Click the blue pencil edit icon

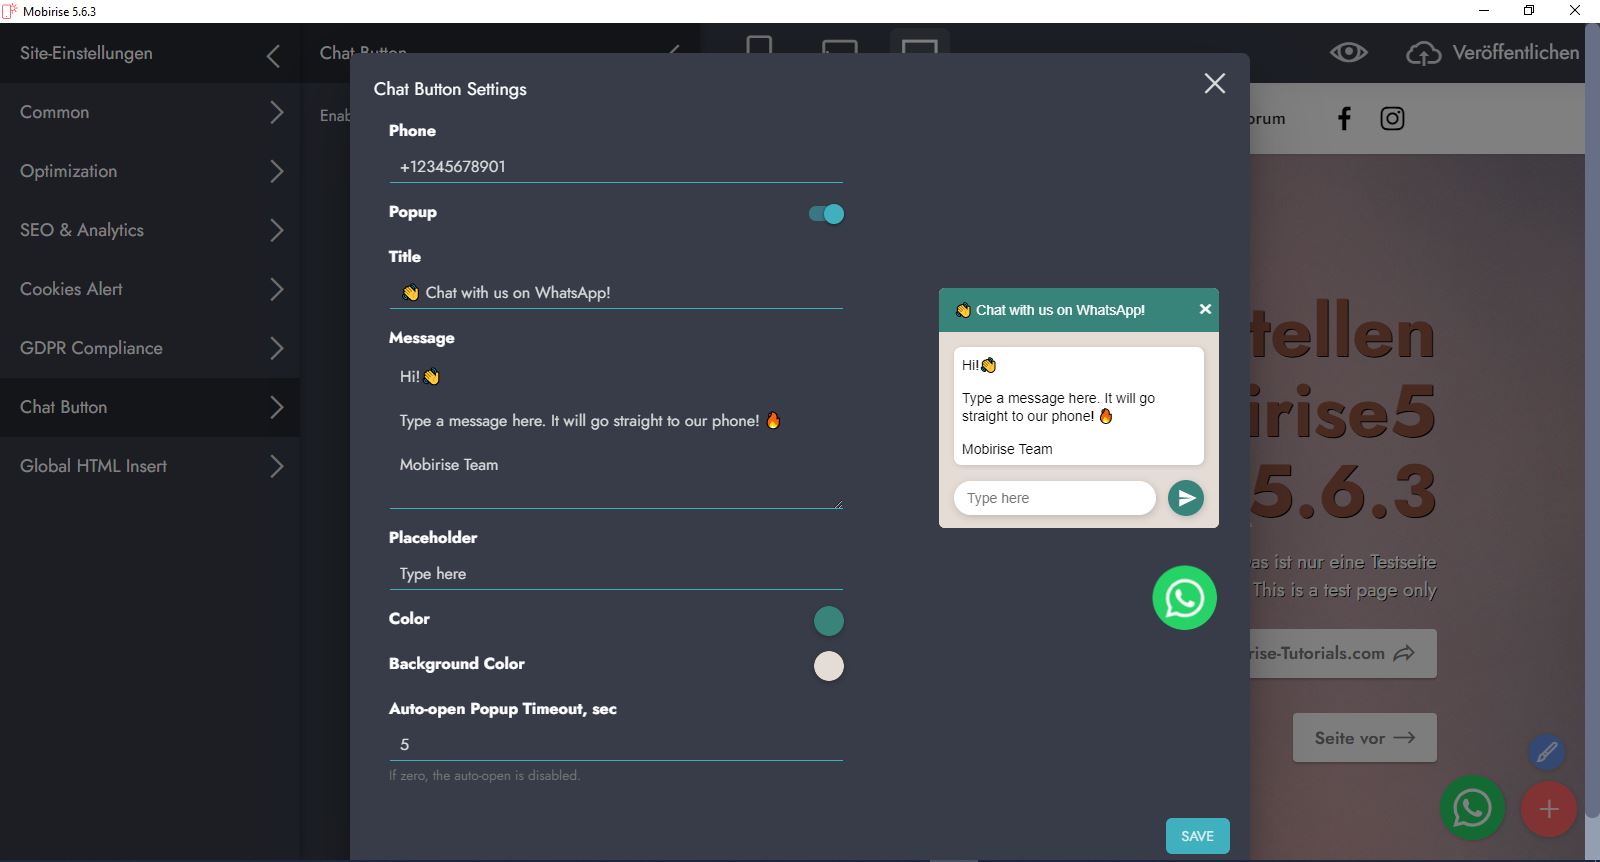[1546, 752]
